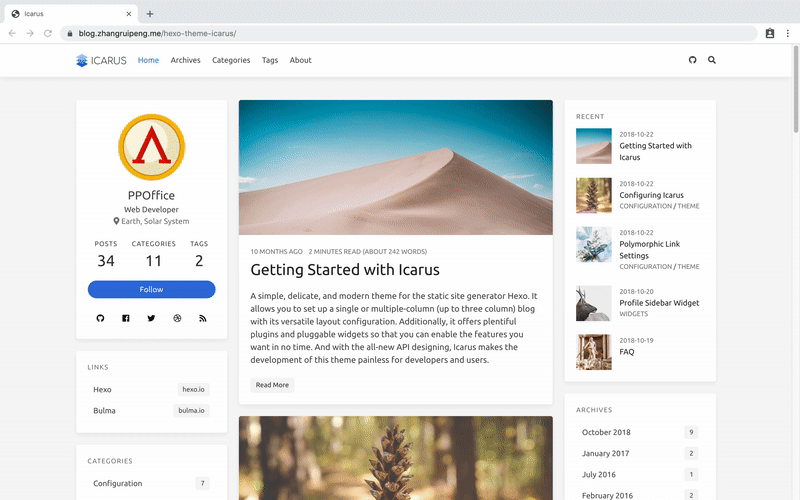Open the About nav item
Viewport: 800px width, 500px height.
coord(301,60)
